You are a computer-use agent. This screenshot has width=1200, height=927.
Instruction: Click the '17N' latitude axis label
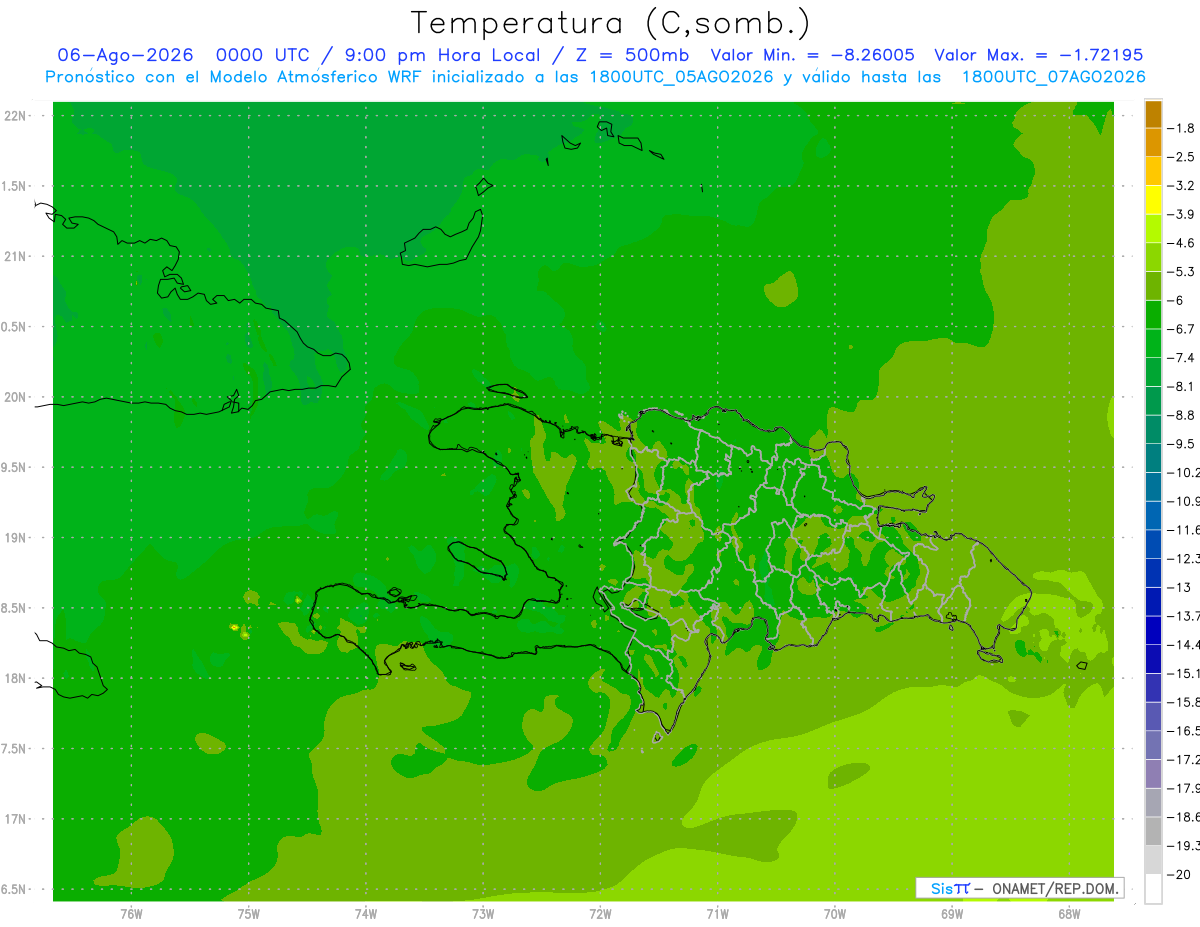tap(16, 819)
